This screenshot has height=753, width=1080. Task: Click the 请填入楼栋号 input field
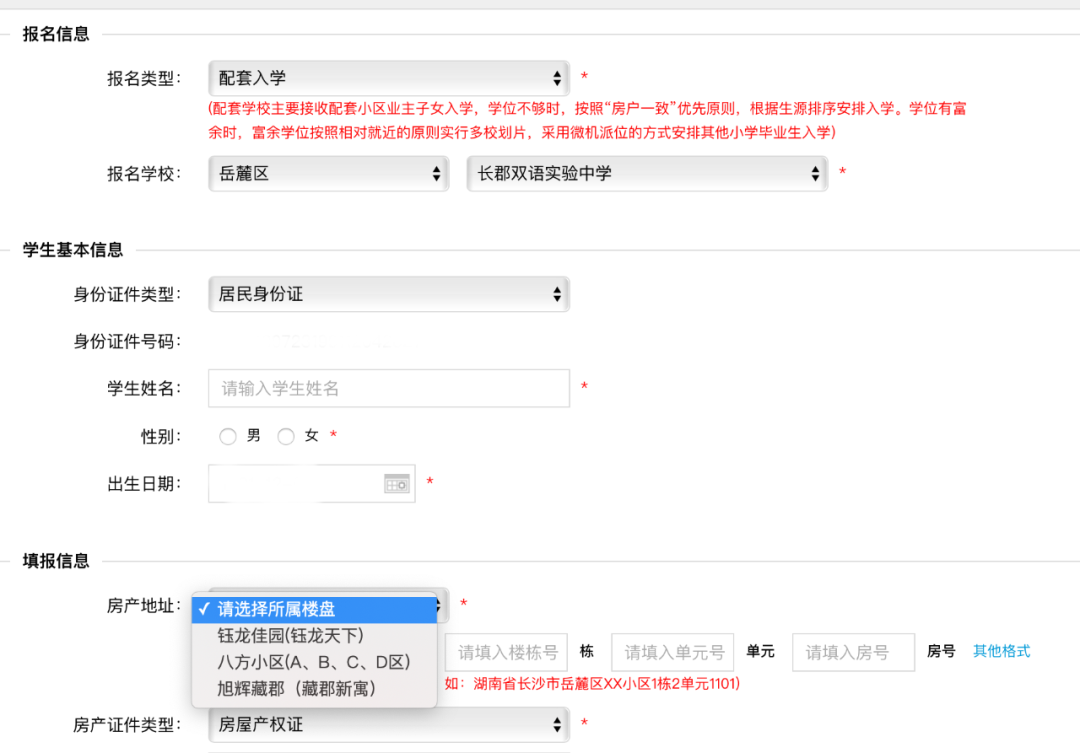point(506,652)
